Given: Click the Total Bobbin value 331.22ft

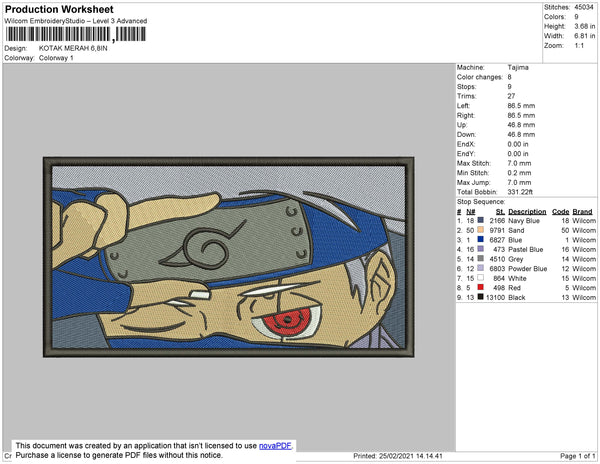Looking at the screenshot, I should pos(520,192).
